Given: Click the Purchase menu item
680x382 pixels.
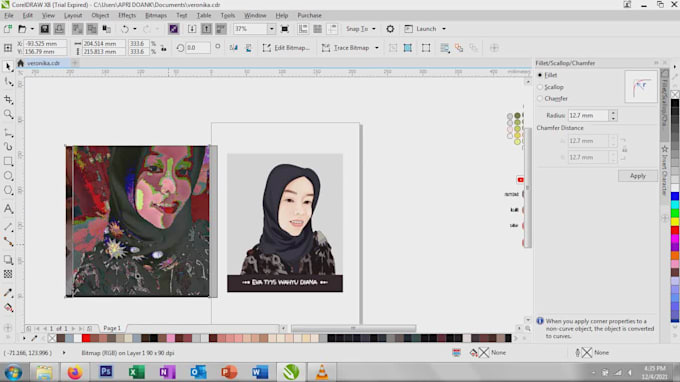Looking at the screenshot, I should tap(309, 15).
